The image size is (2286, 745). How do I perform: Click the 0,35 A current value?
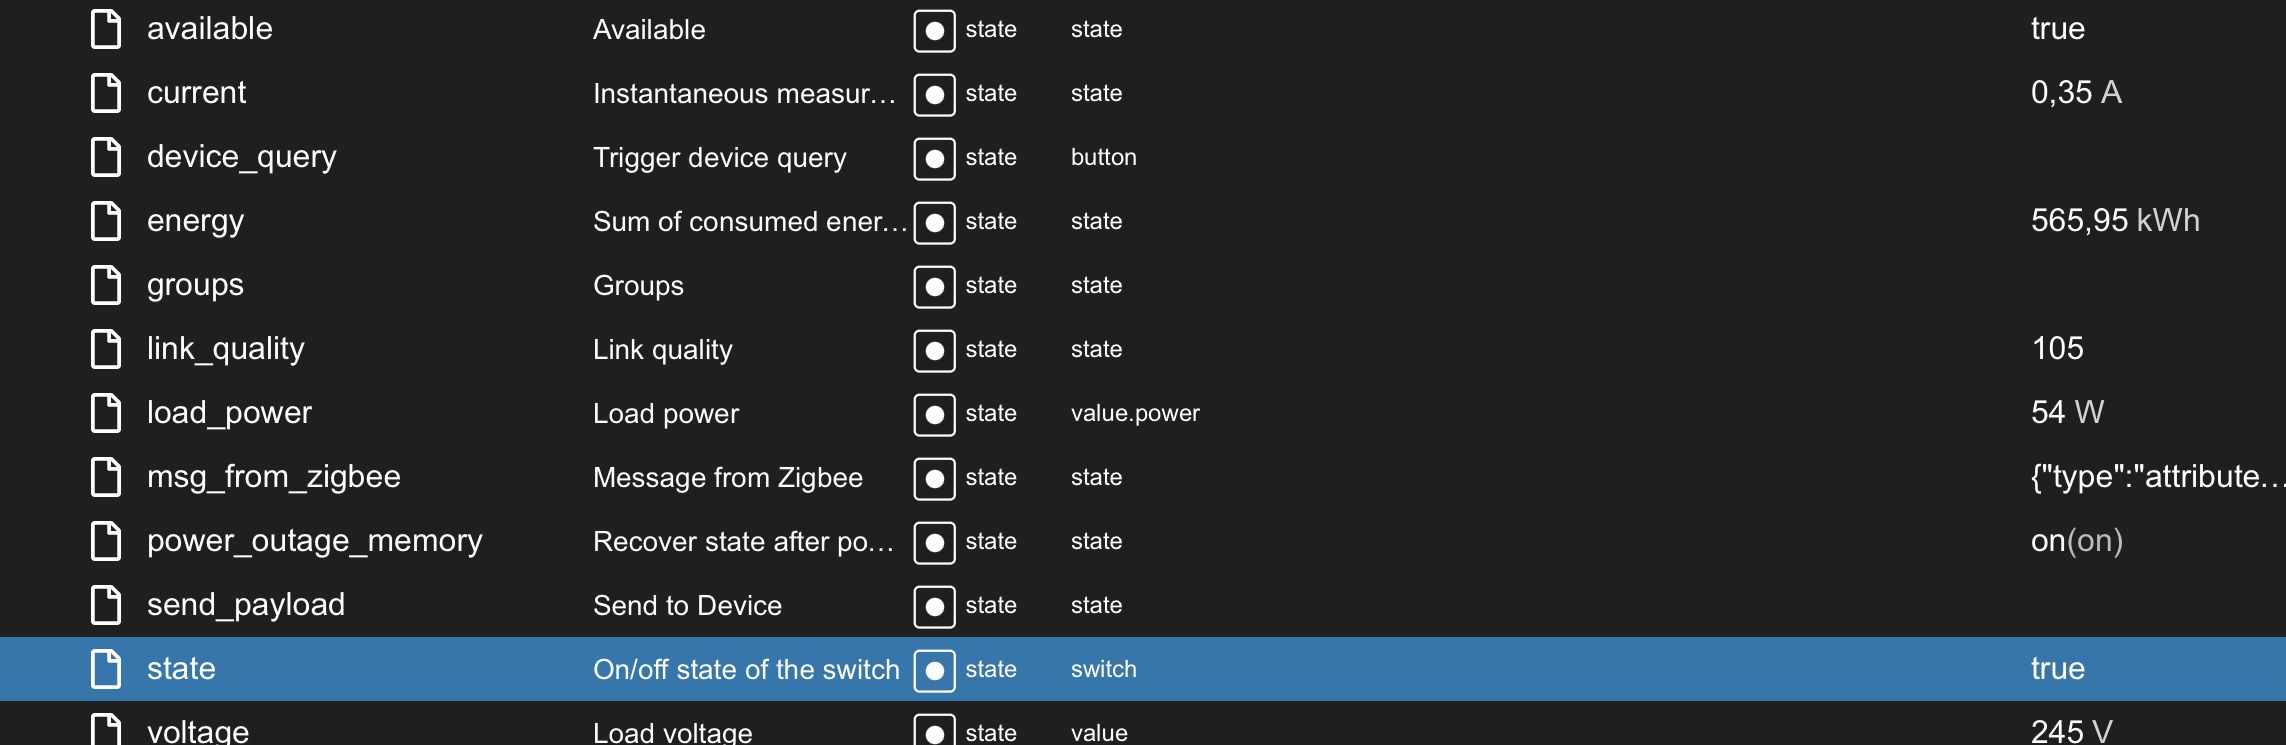pos(2075,93)
